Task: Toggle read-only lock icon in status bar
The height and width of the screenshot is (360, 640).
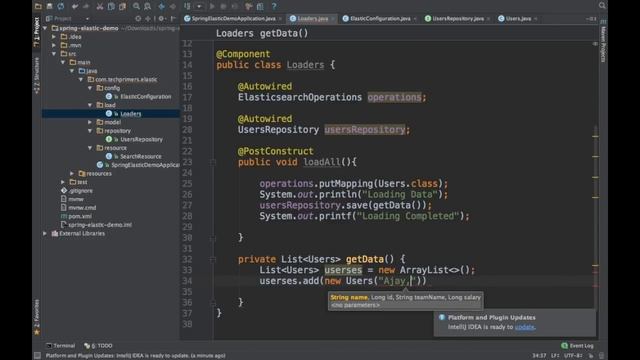Action: 591,356
